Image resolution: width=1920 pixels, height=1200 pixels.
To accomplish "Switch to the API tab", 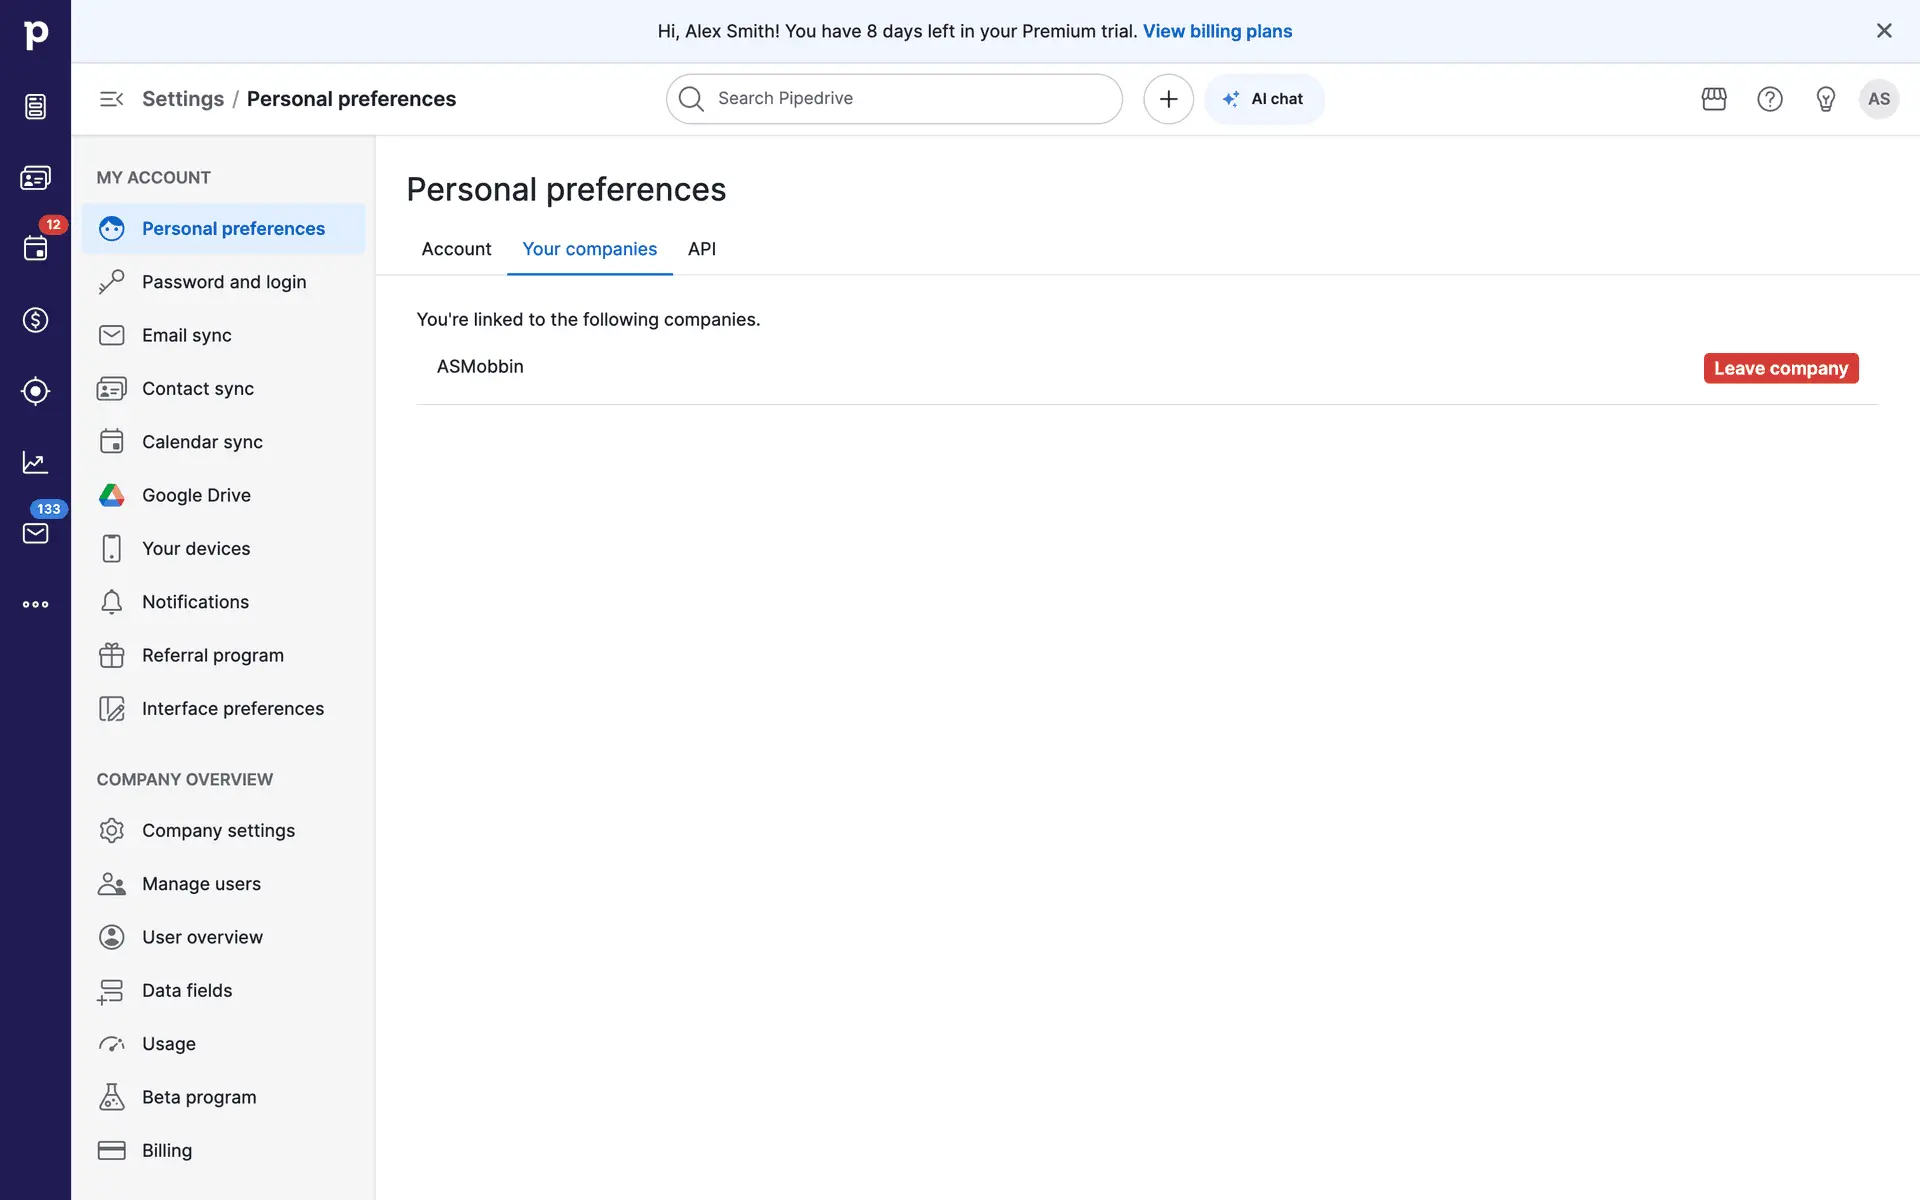I will [x=702, y=249].
